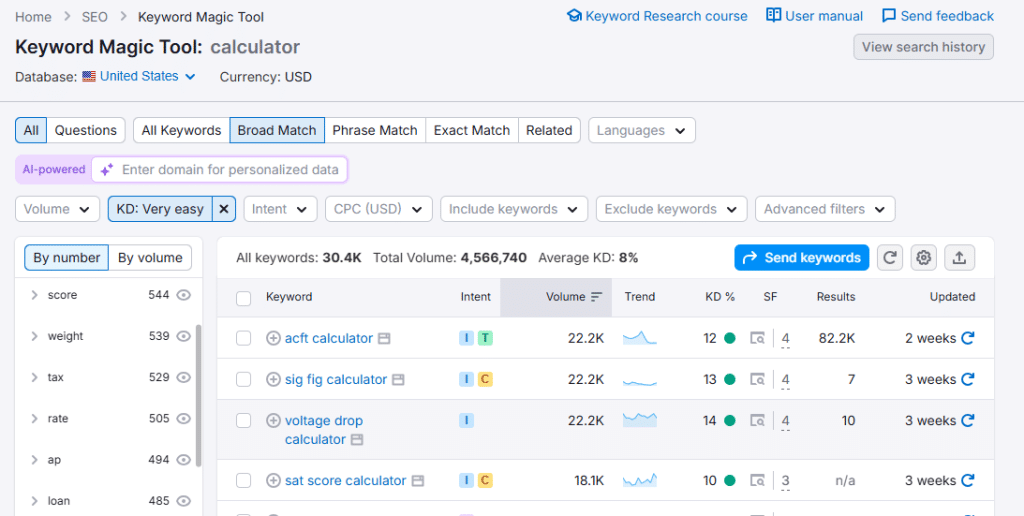Open the Volume filter dropdown

[57, 209]
